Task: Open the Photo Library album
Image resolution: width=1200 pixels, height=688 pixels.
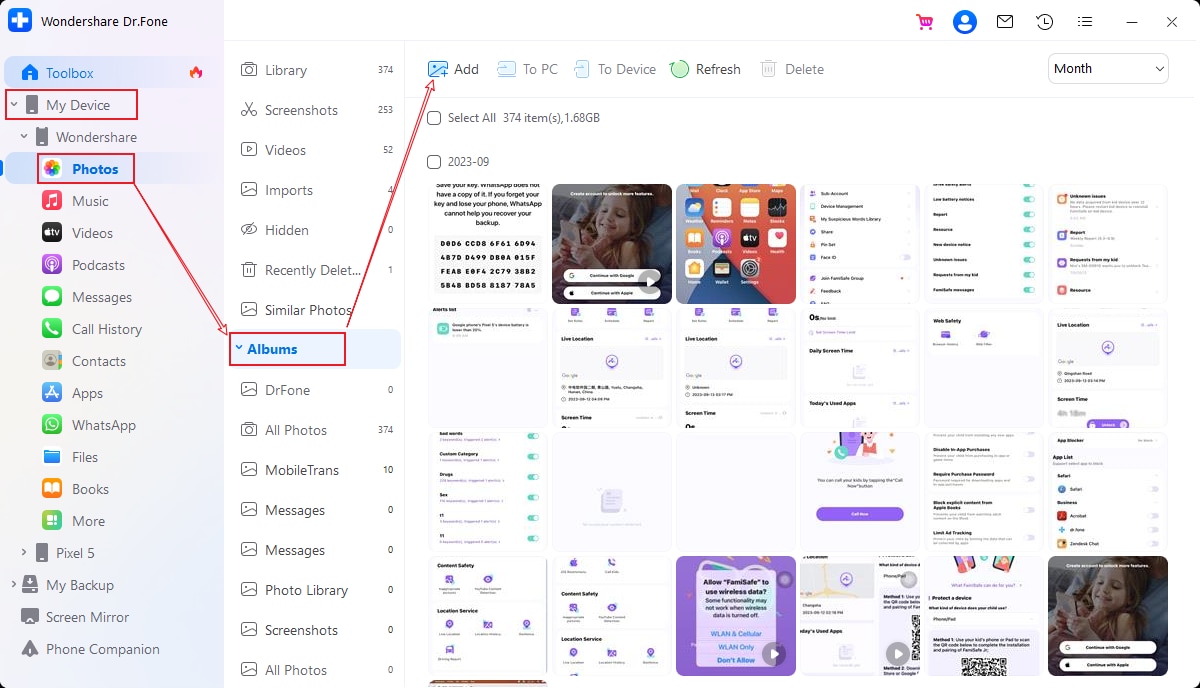Action: [316, 590]
